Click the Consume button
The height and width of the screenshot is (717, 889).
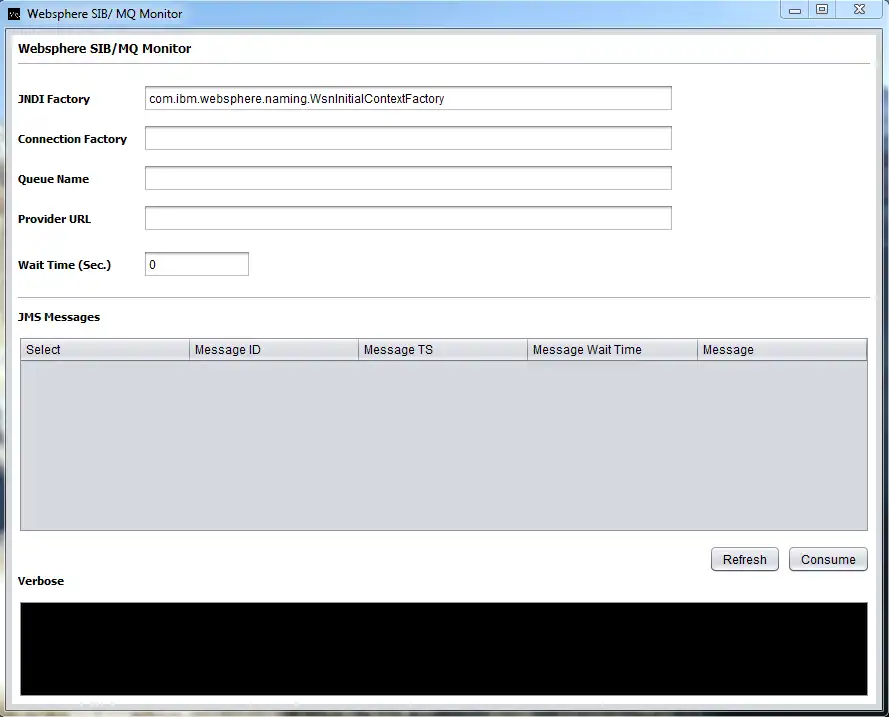(828, 559)
